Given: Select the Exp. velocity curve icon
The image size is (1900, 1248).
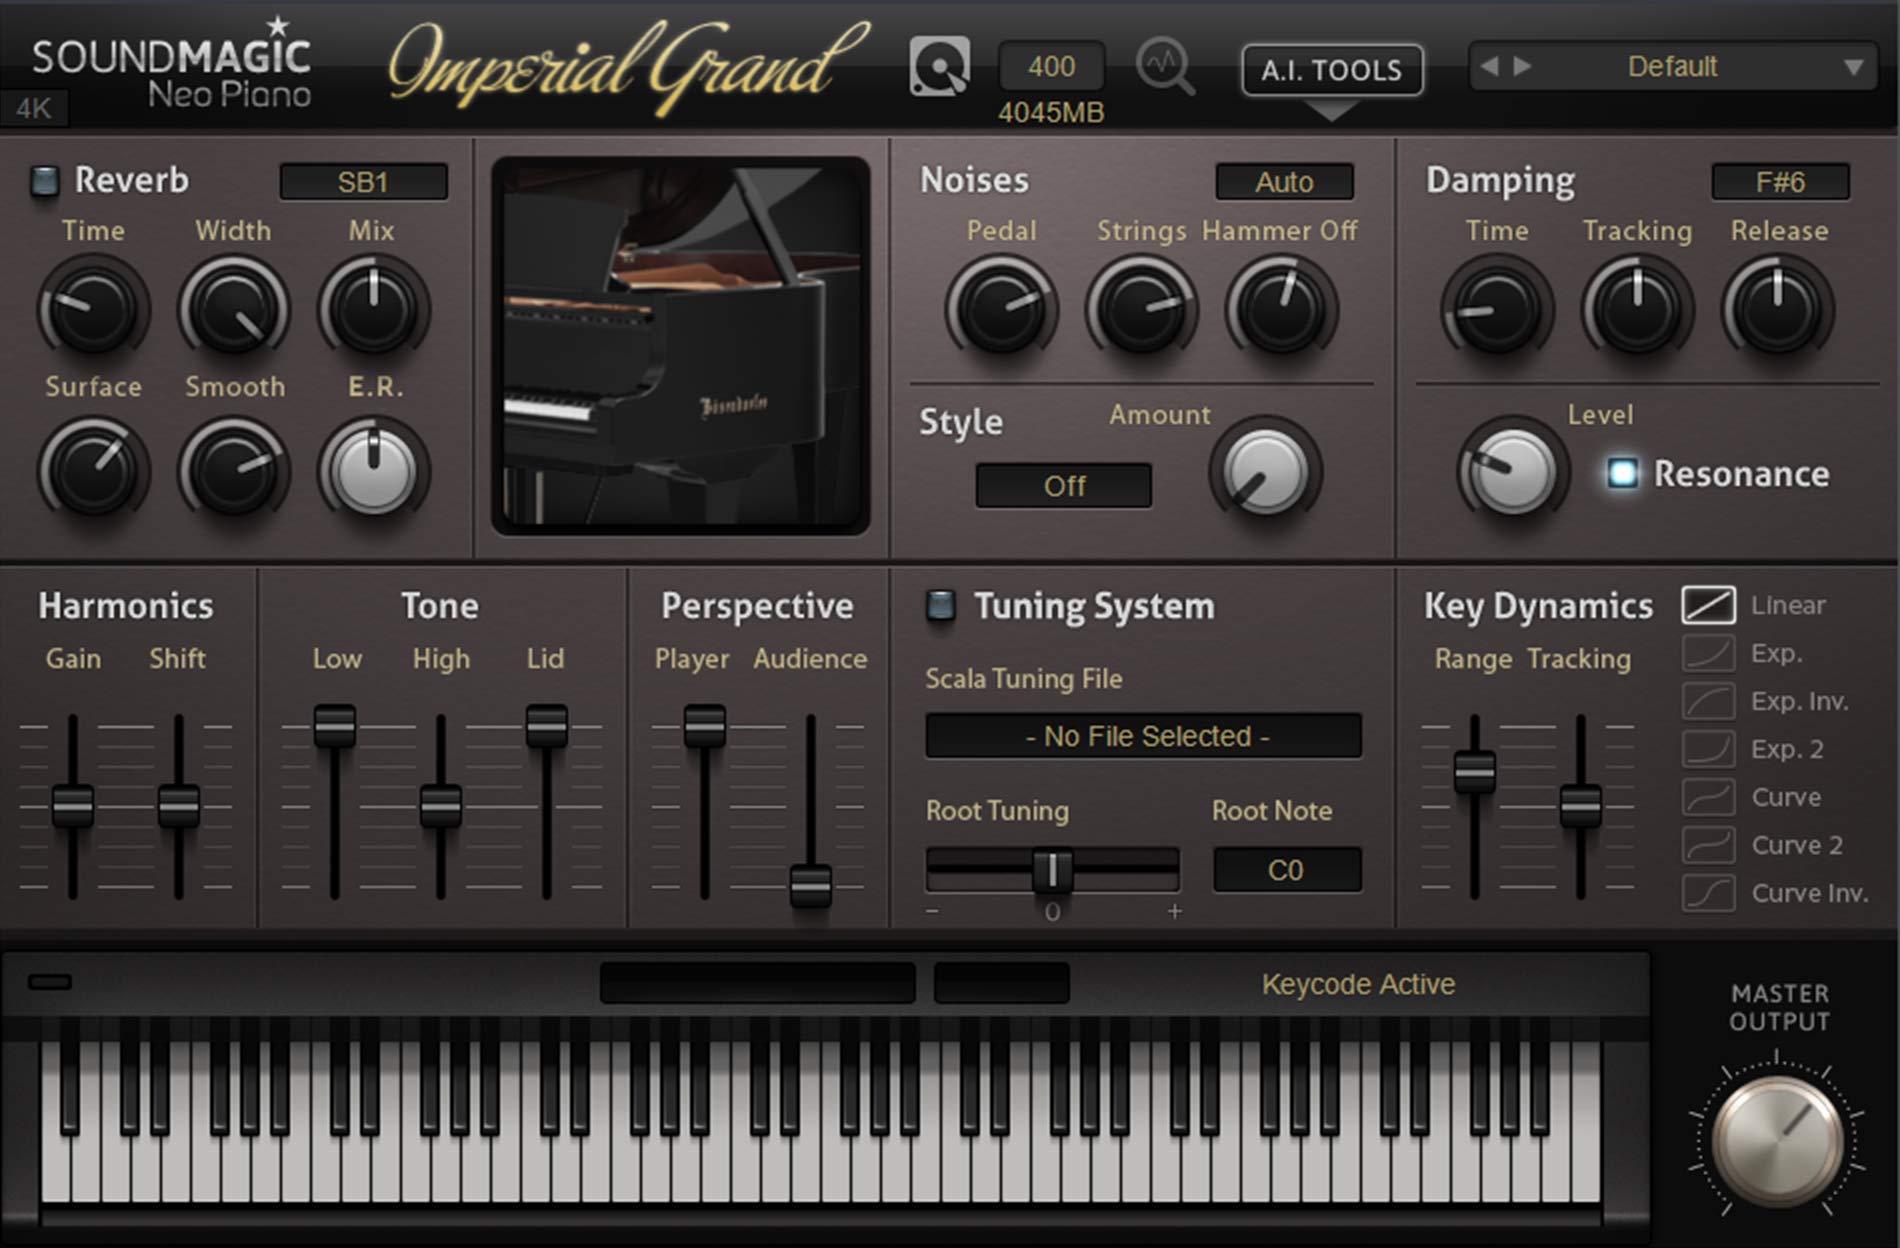Looking at the screenshot, I should pyautogui.click(x=1708, y=653).
